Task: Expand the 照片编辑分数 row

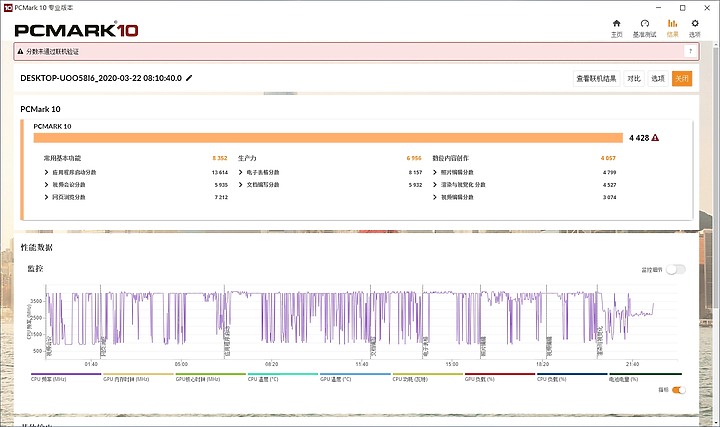Action: 435,172
